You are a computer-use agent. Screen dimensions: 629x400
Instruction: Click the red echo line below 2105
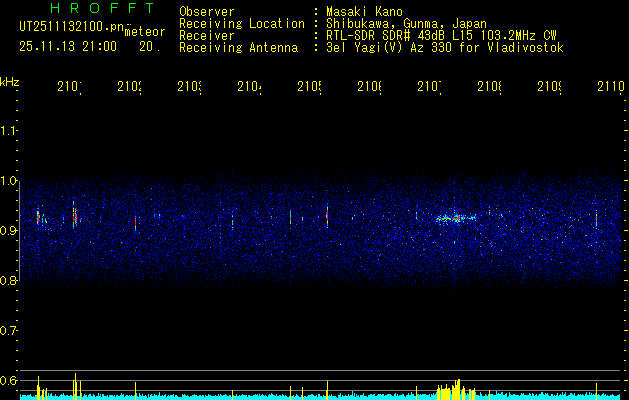click(x=327, y=216)
